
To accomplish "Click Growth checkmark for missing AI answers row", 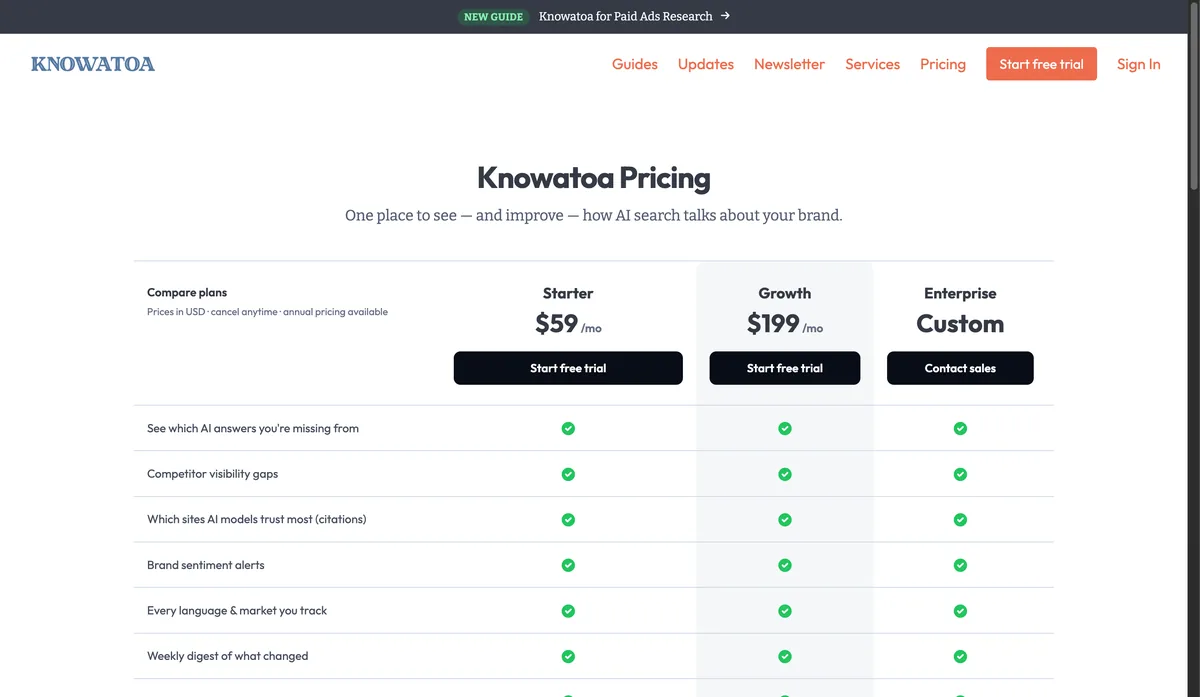I will (x=785, y=428).
